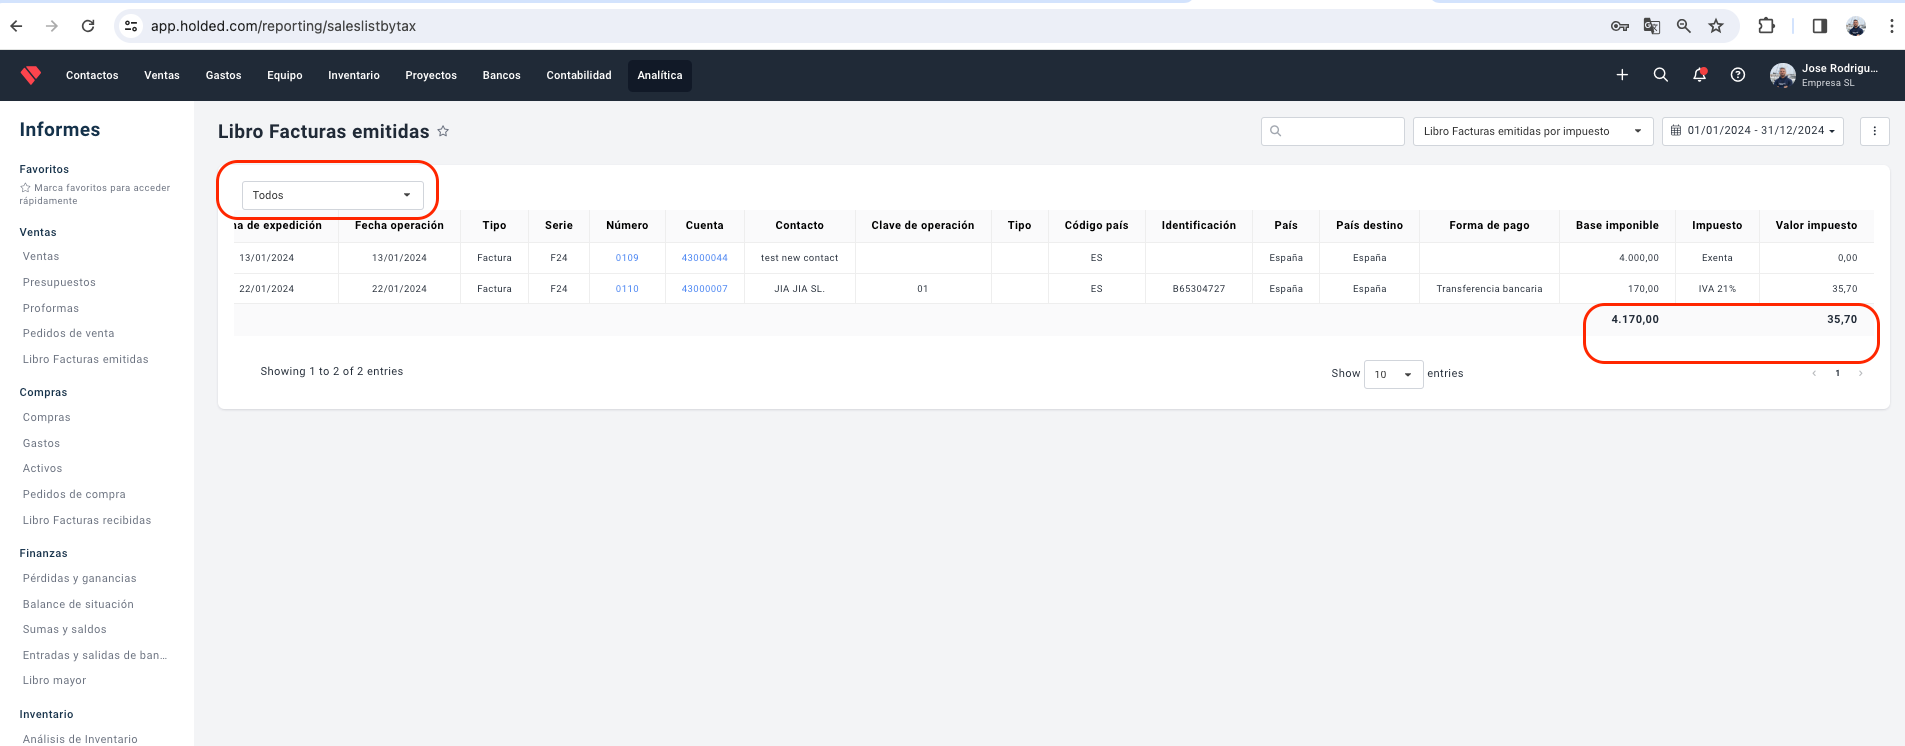
Task: Click the Transferencia bancaria cell
Action: pyautogui.click(x=1489, y=289)
